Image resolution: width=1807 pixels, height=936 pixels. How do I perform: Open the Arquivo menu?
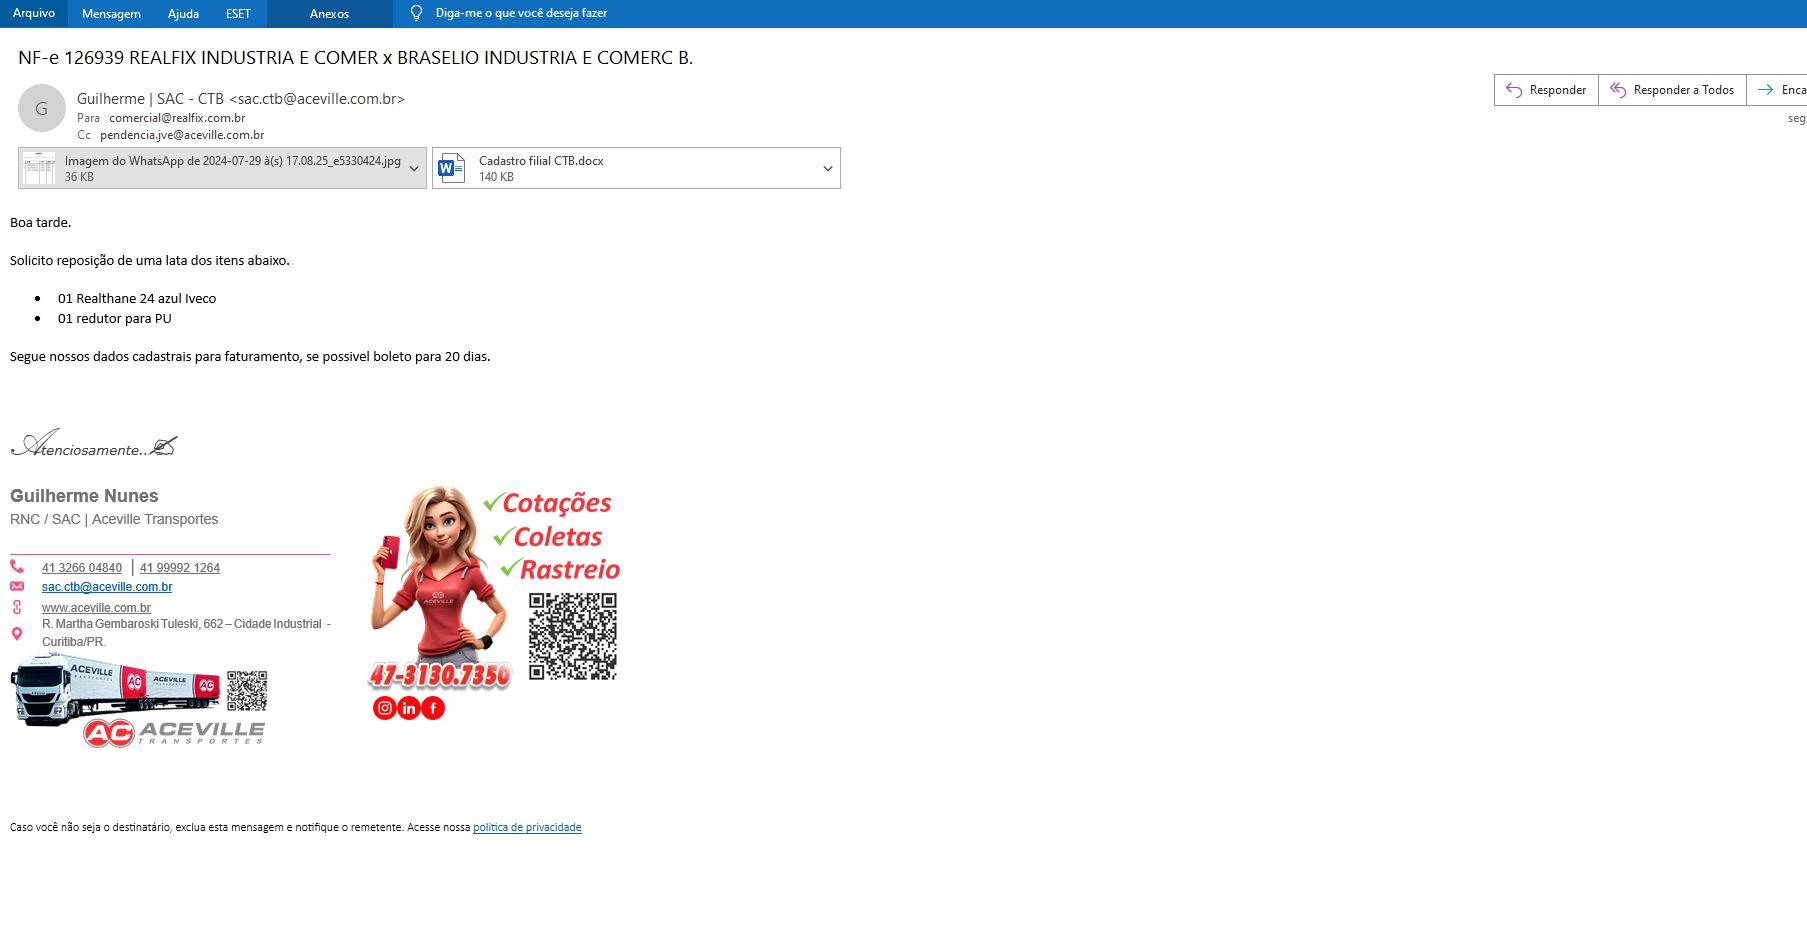34,13
